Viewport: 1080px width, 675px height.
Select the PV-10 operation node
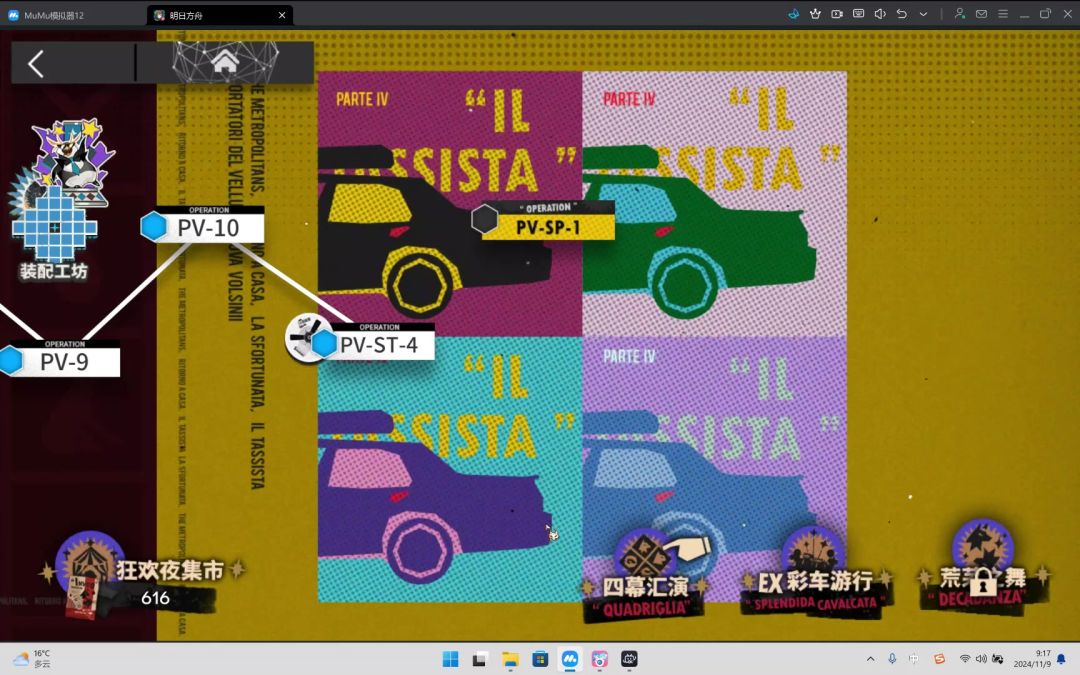(209, 227)
